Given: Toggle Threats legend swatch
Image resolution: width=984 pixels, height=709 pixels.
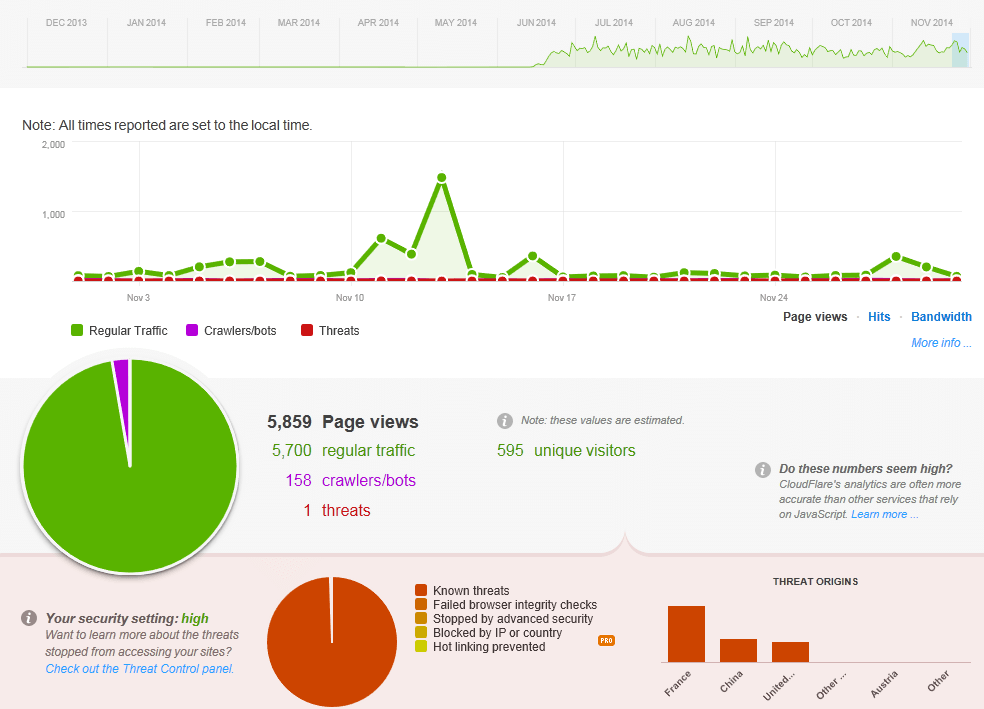Looking at the screenshot, I should 307,330.
